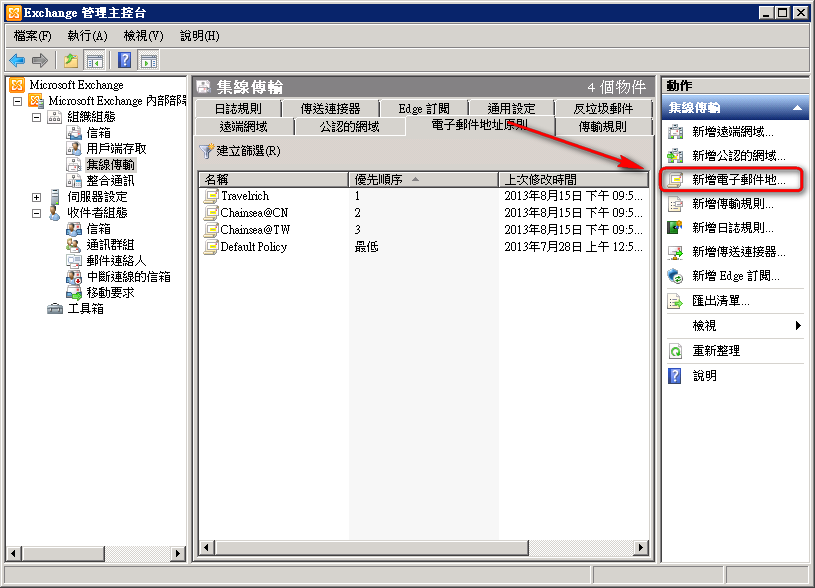815x588 pixels.
Task: Collapse the 收件者組態 tree node
Action: (x=36, y=214)
